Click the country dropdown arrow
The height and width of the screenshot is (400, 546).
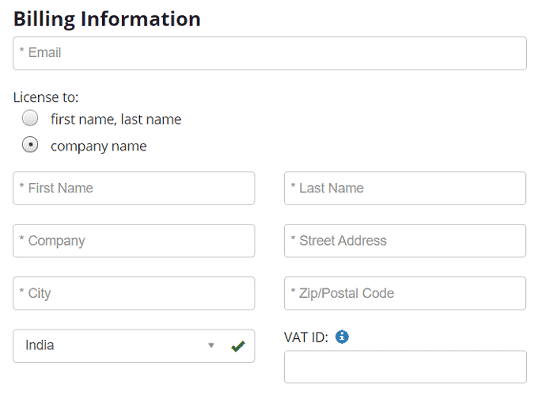211,345
